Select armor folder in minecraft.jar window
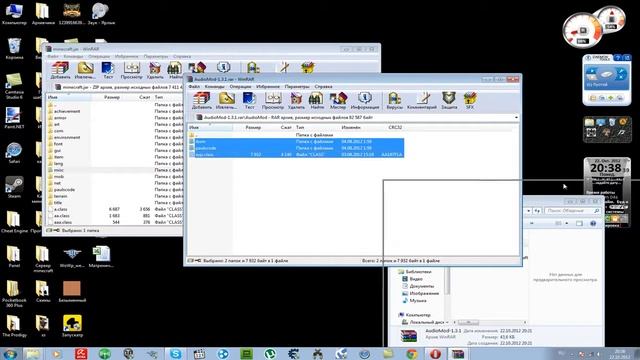This screenshot has width=640, height=360. [60, 118]
